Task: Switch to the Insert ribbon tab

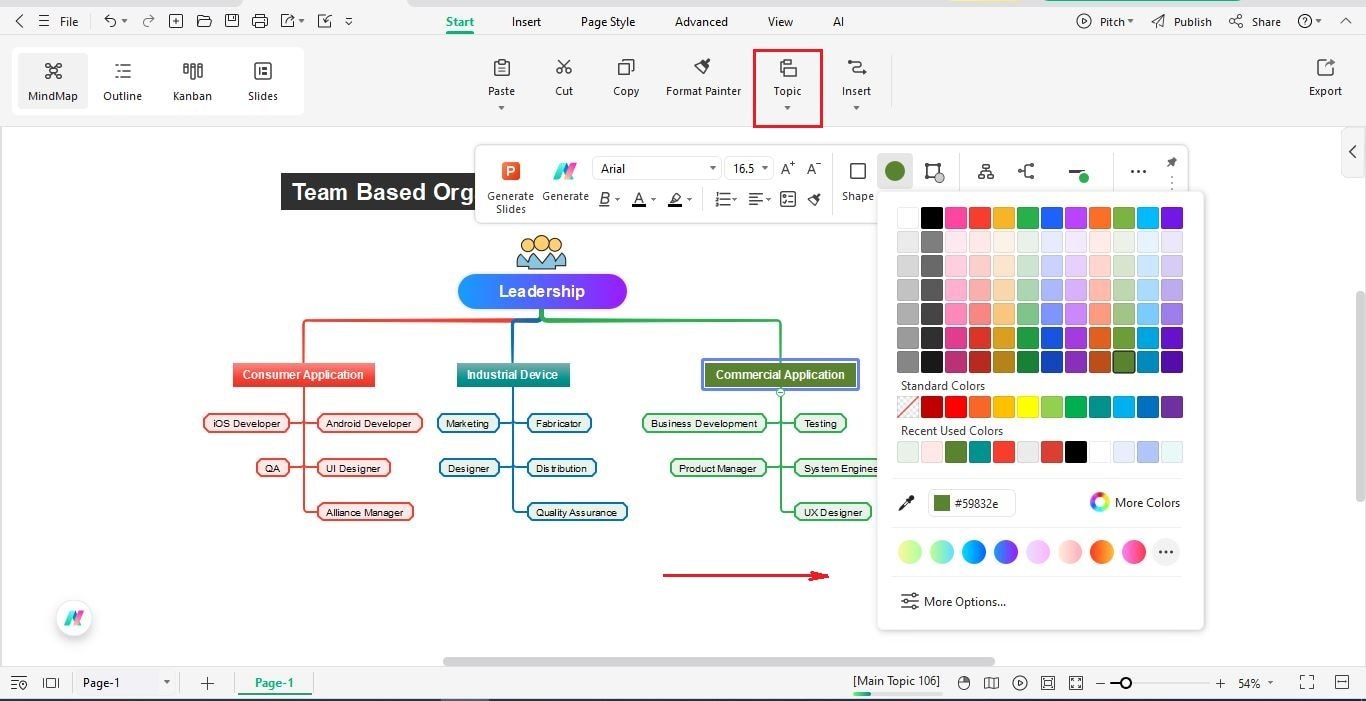Action: [x=526, y=21]
